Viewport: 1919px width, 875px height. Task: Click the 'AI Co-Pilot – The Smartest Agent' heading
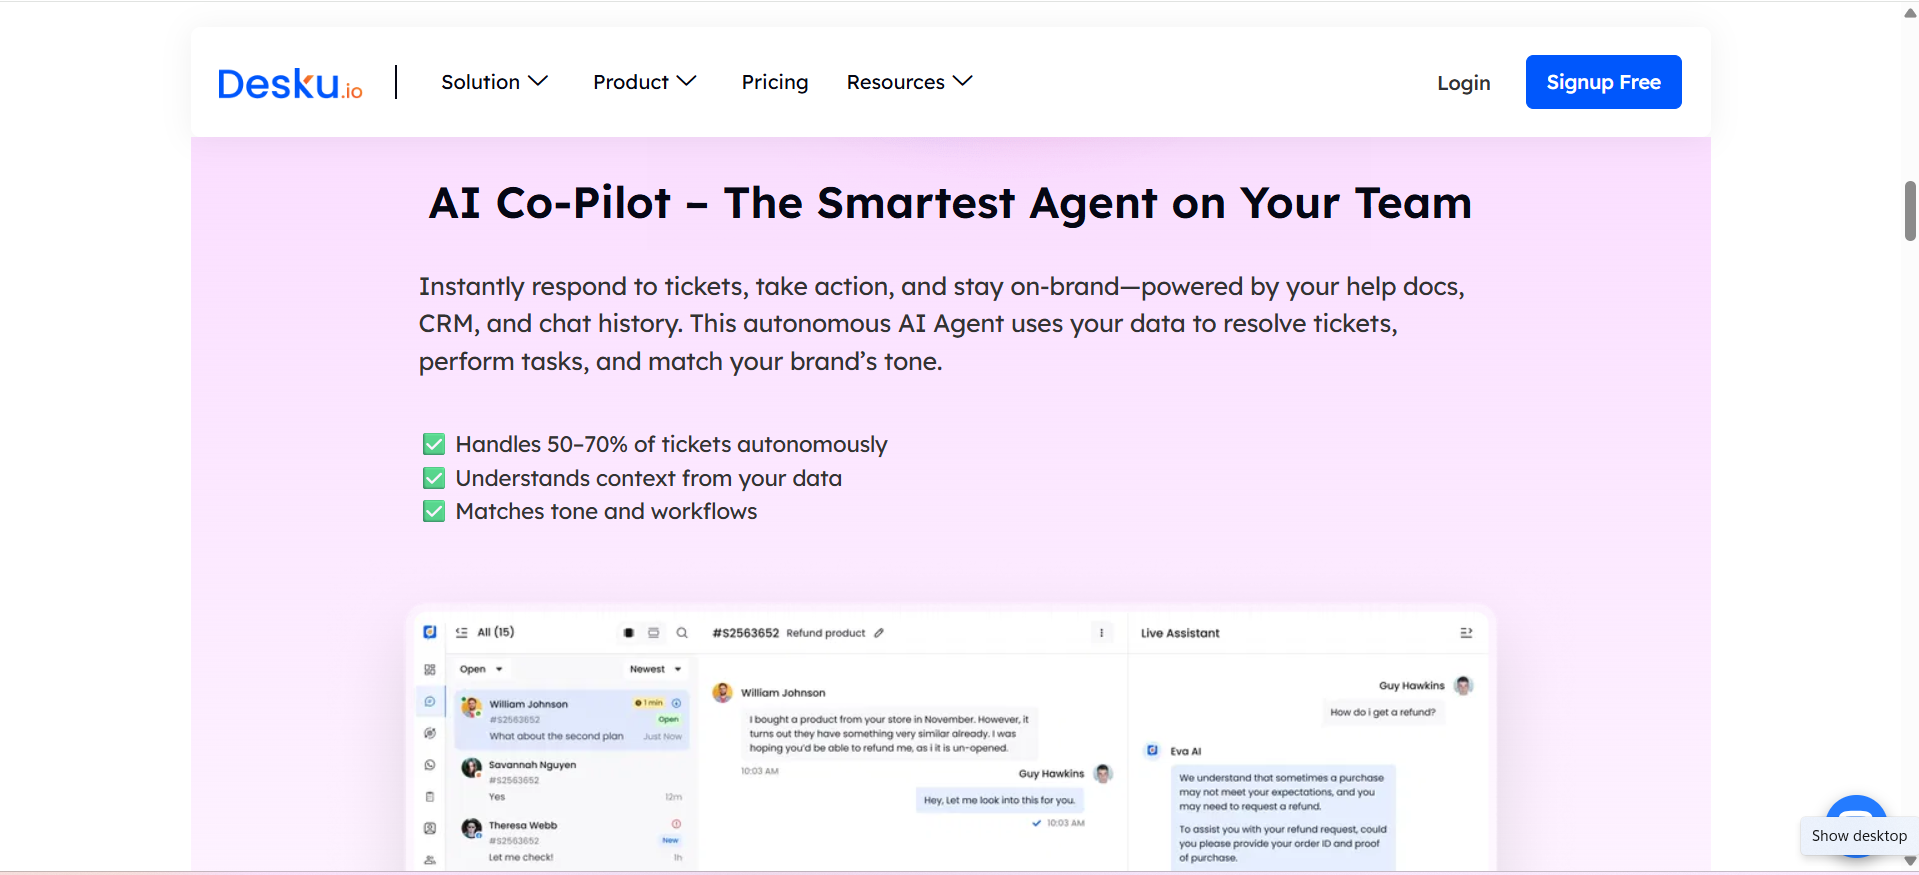coord(950,203)
